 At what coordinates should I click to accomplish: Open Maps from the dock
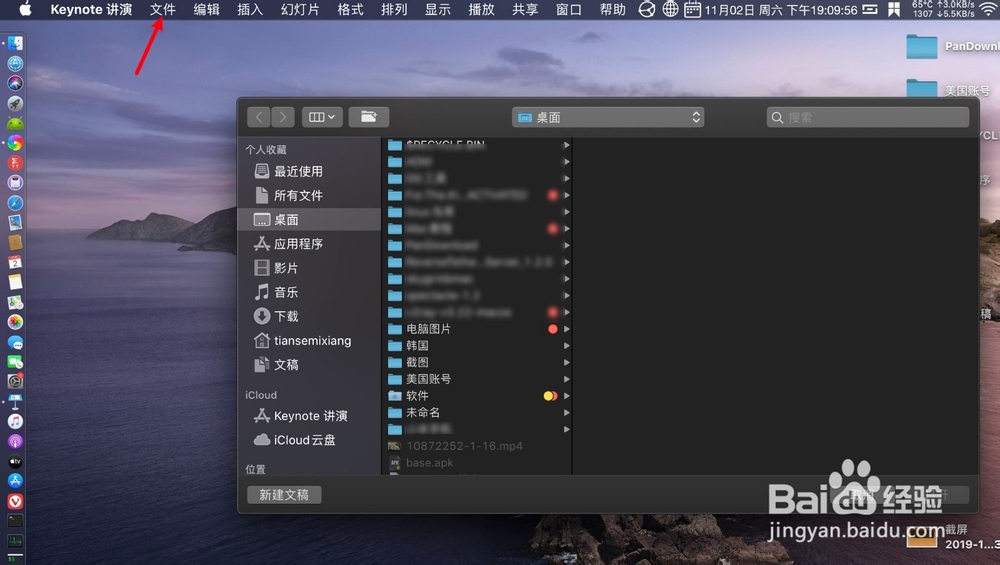coord(15,302)
